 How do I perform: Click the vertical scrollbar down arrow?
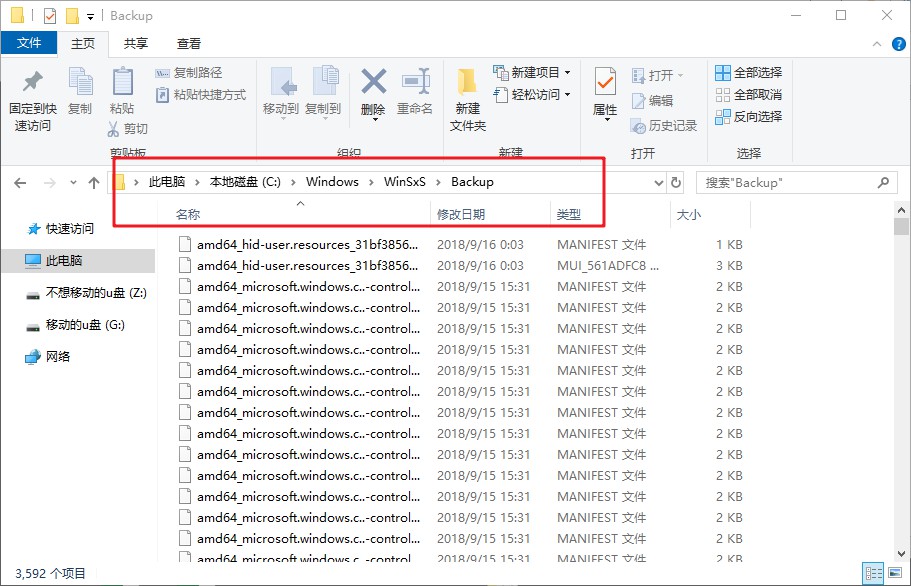coord(902,560)
